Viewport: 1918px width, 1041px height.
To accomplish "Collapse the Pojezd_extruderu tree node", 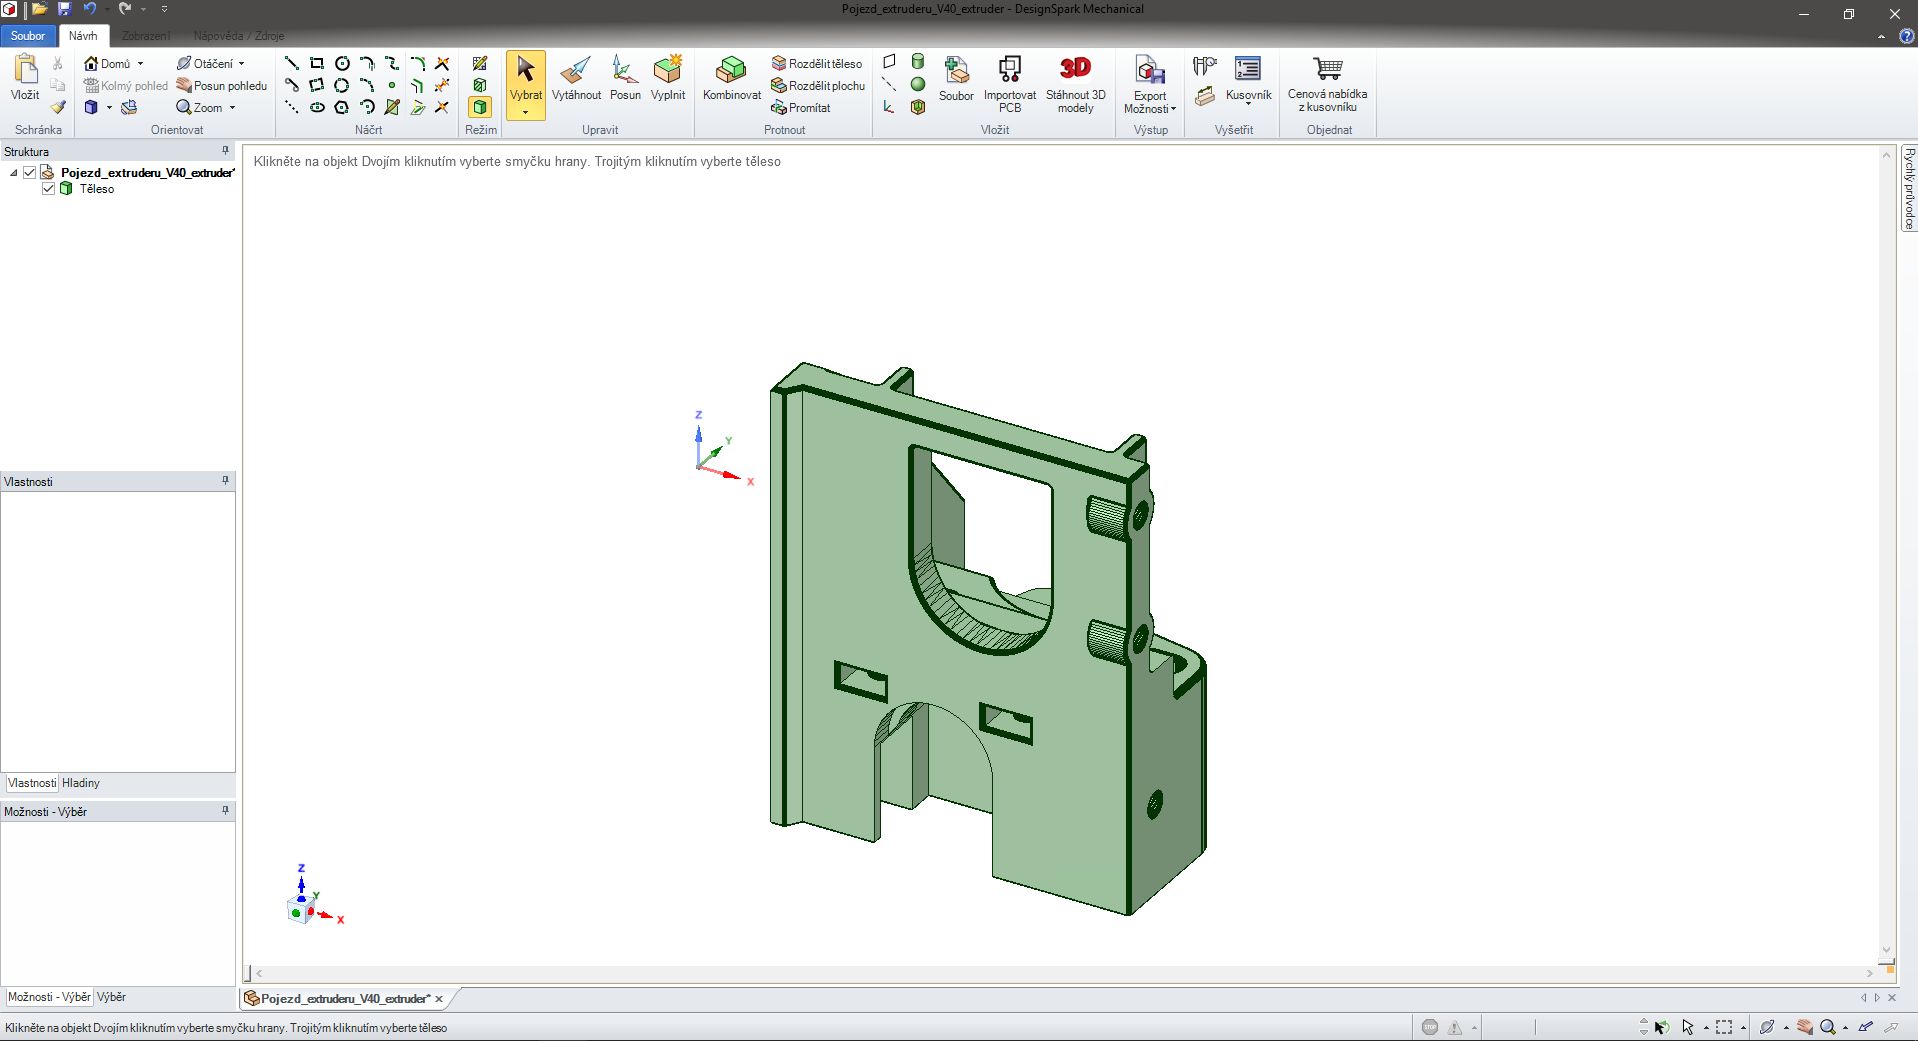I will click(14, 173).
